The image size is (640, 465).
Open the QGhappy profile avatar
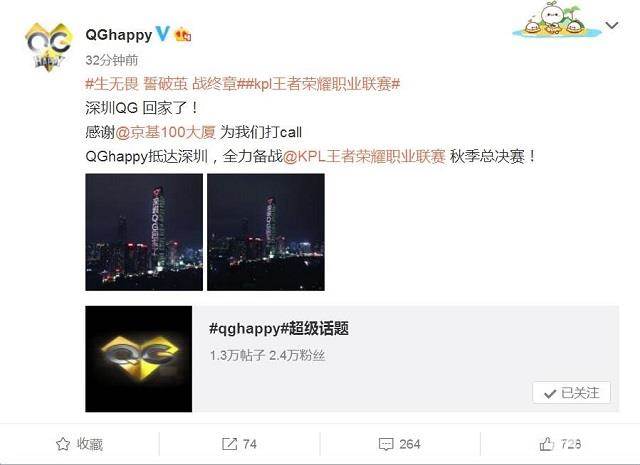(x=48, y=47)
